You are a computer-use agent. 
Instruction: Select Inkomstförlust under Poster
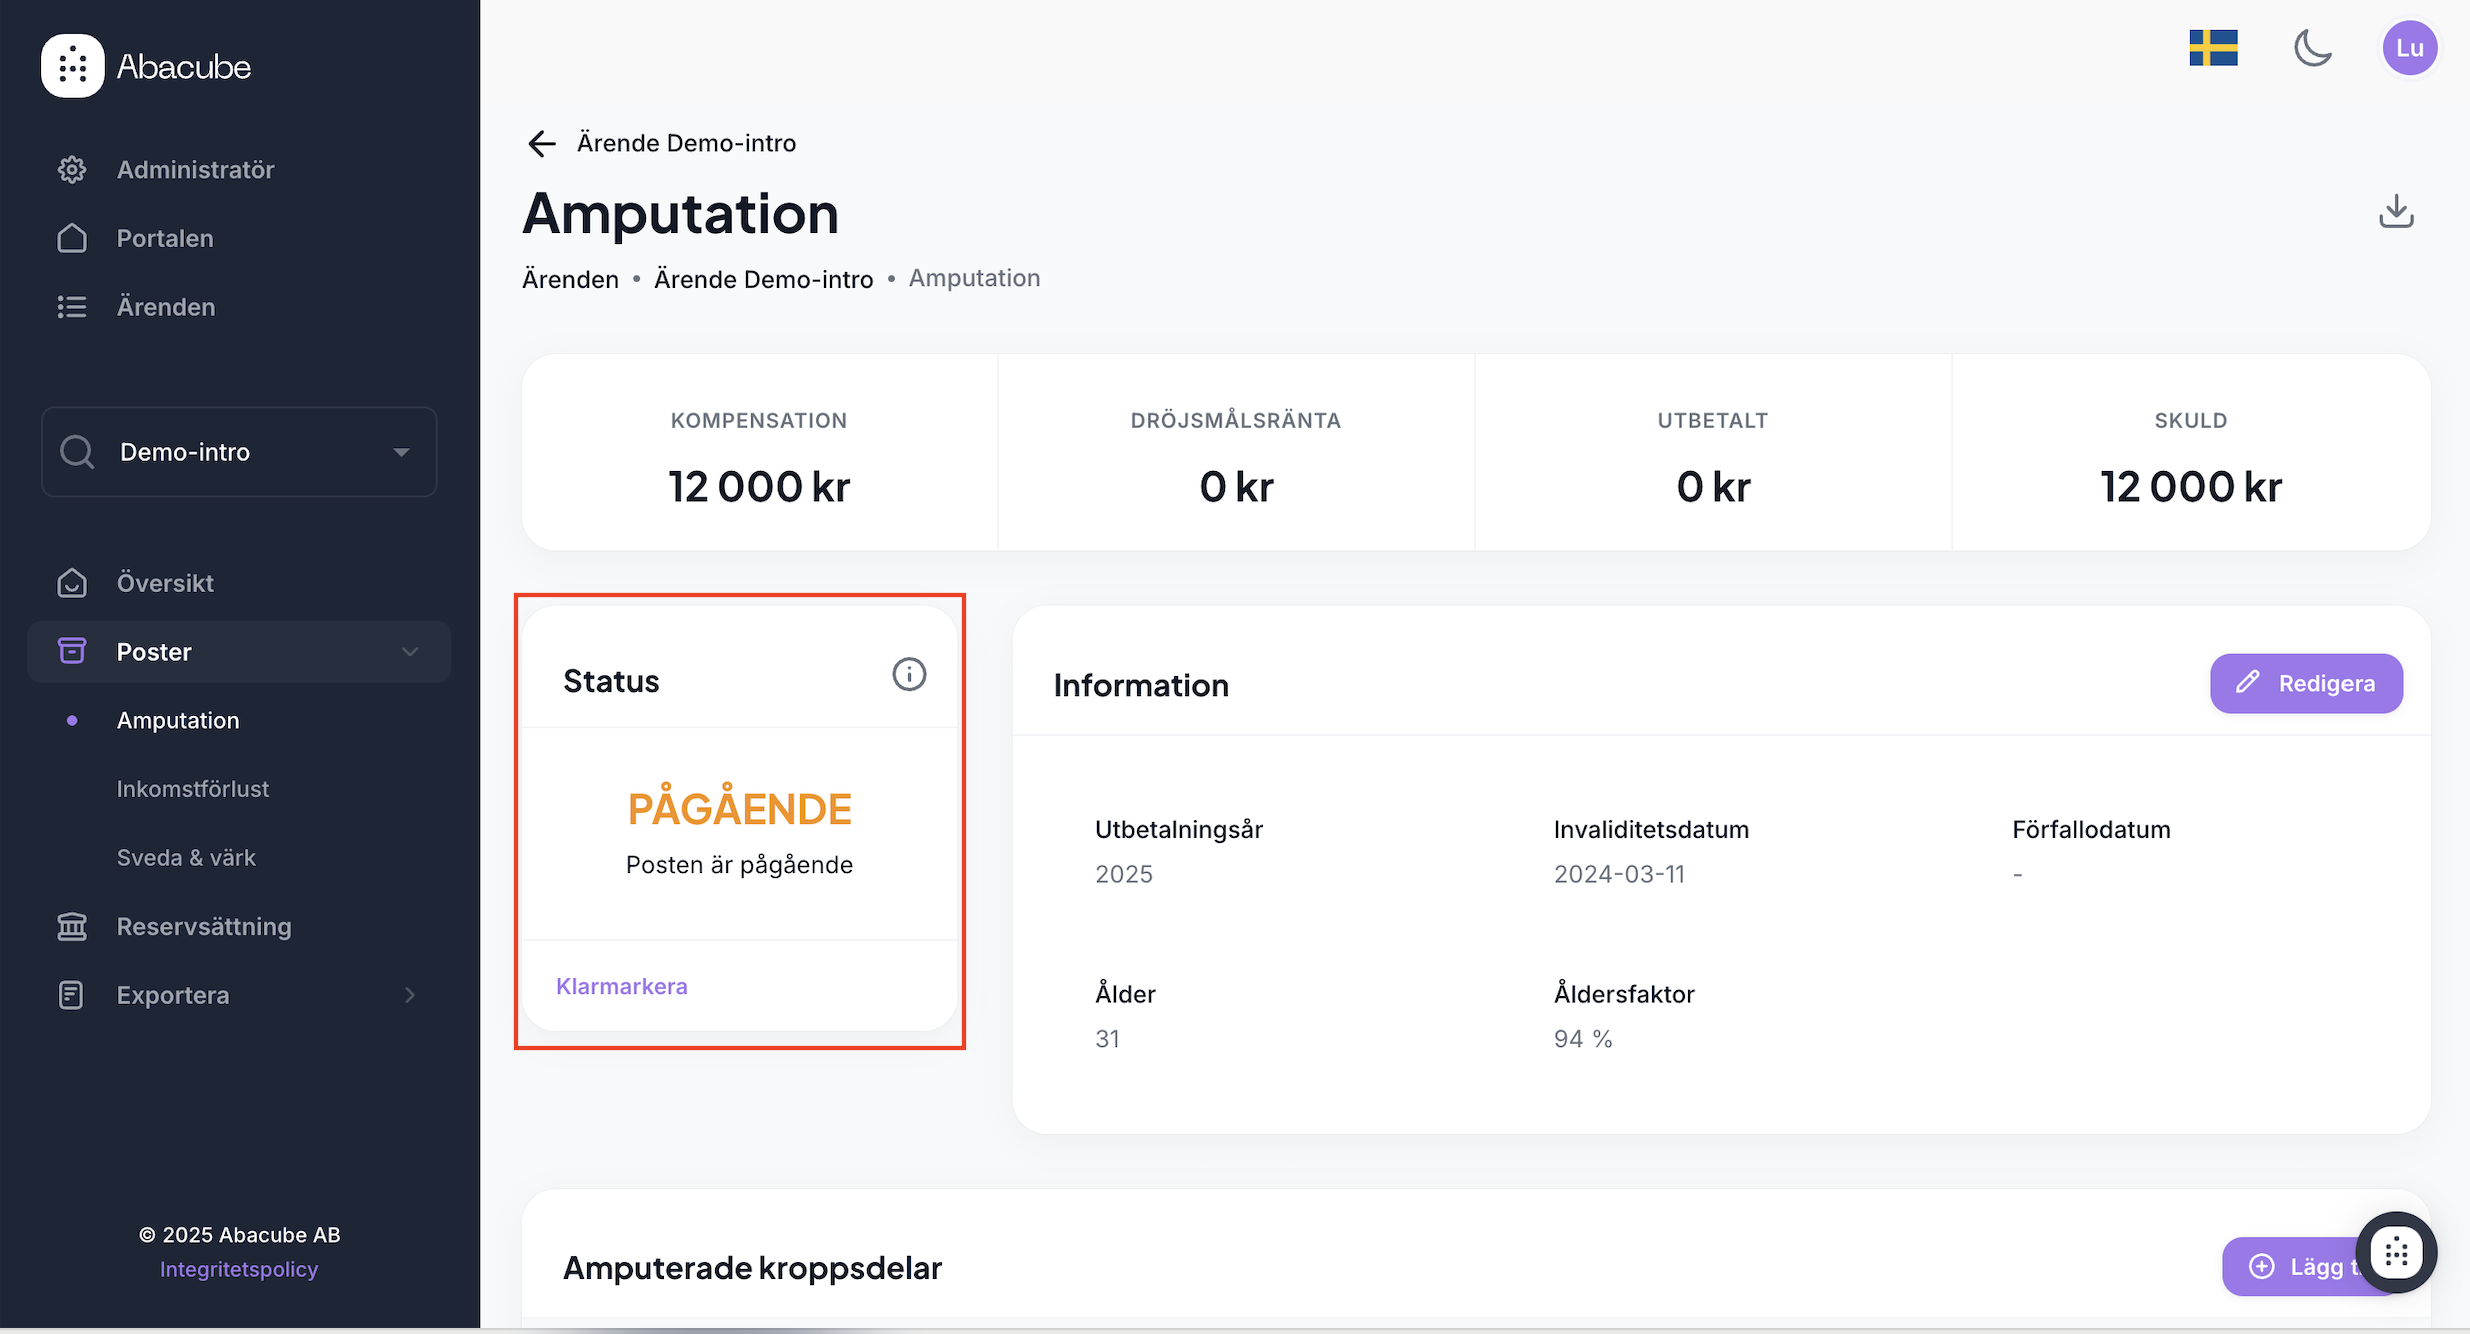click(193, 789)
